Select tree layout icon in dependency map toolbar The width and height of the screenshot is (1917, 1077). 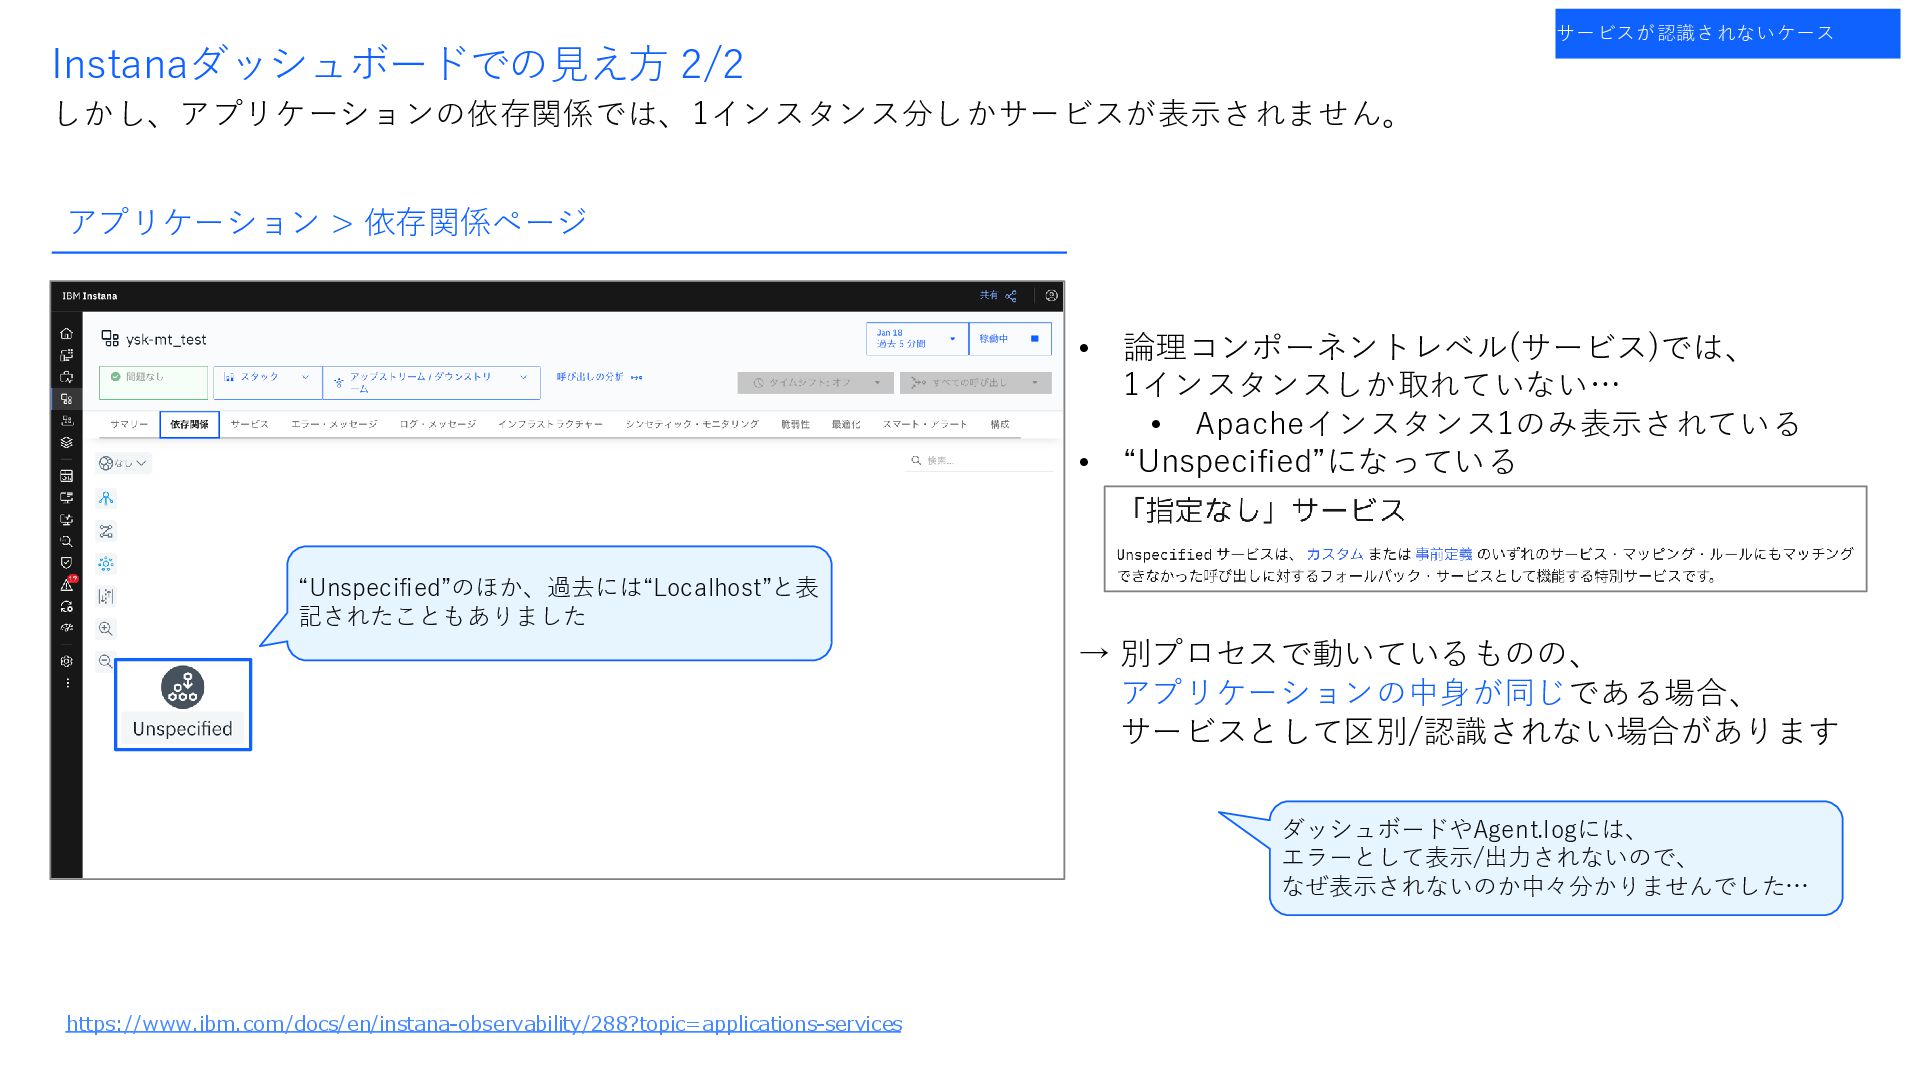click(106, 498)
